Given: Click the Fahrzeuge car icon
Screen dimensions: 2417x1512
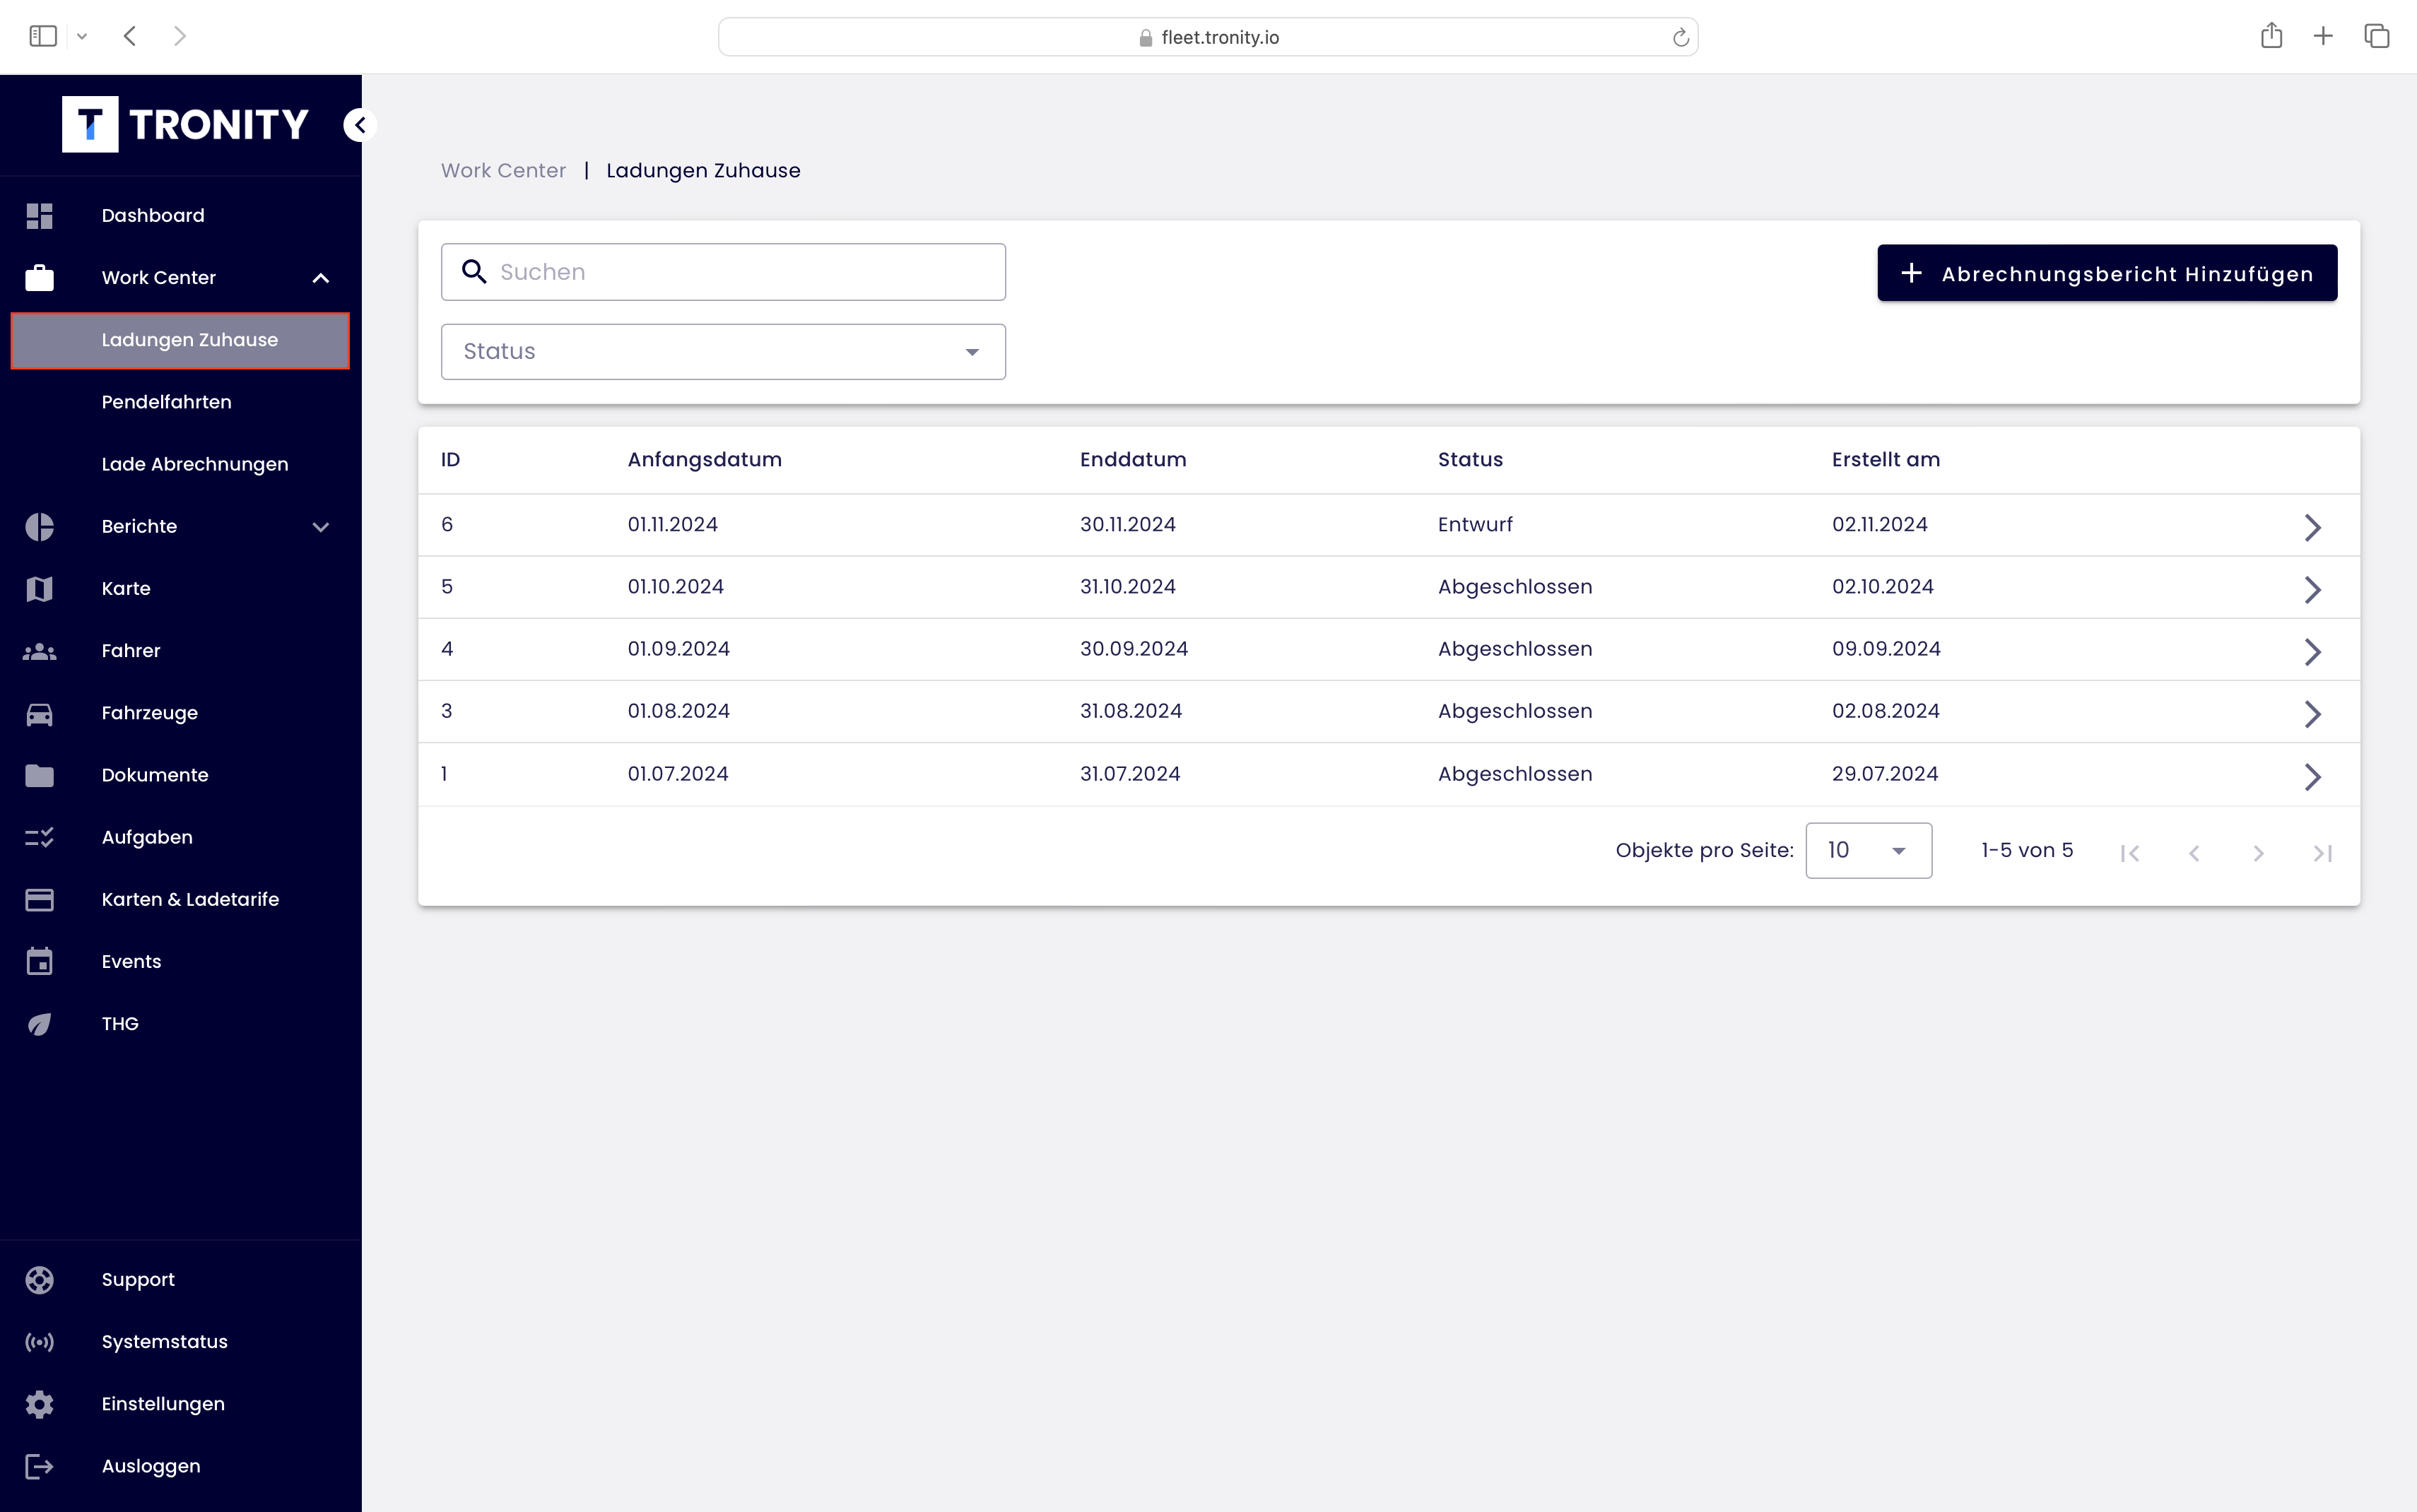Looking at the screenshot, I should (39, 714).
